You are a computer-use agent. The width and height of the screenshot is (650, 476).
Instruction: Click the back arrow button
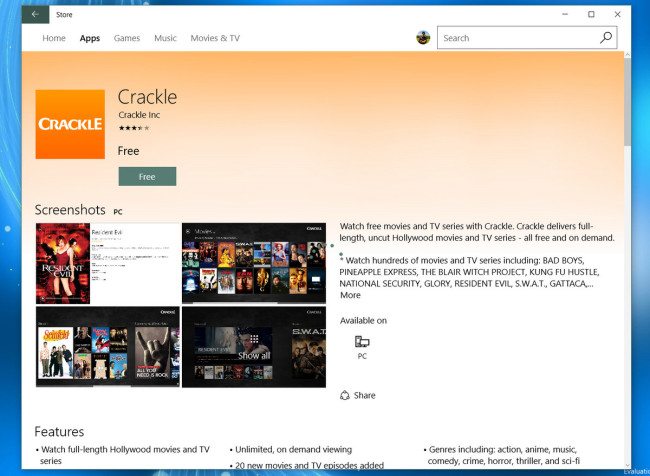click(x=35, y=14)
